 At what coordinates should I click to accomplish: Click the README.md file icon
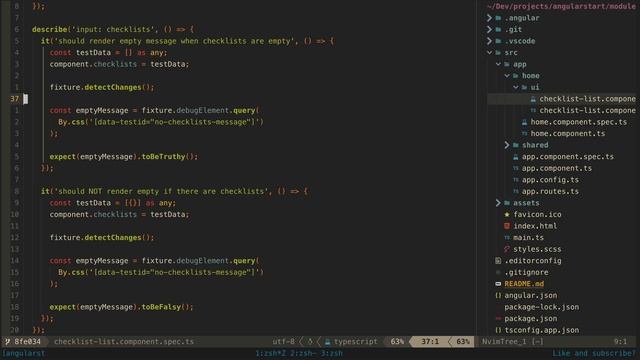point(498,284)
